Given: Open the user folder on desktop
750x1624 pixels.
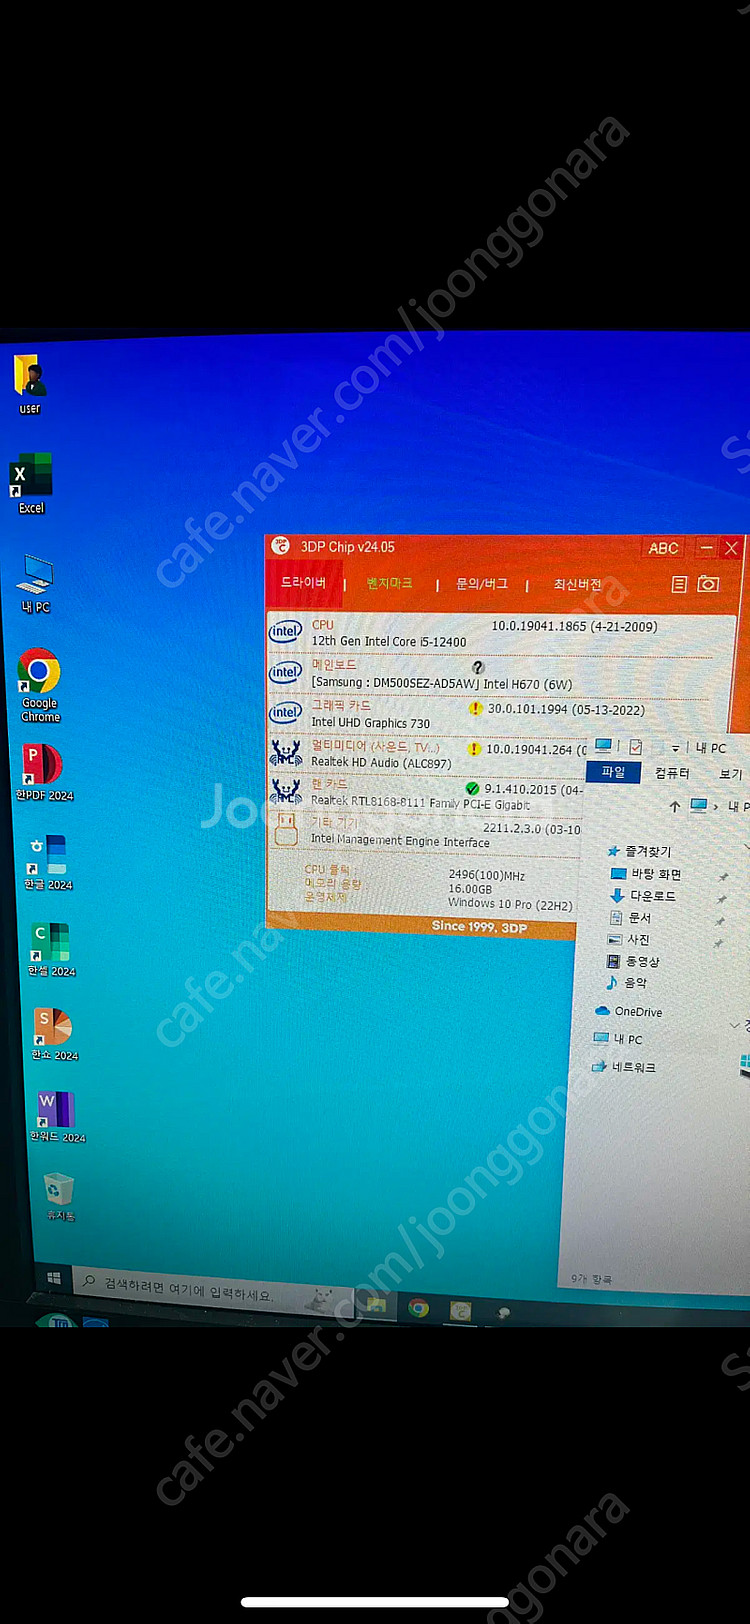Looking at the screenshot, I should click(x=30, y=384).
